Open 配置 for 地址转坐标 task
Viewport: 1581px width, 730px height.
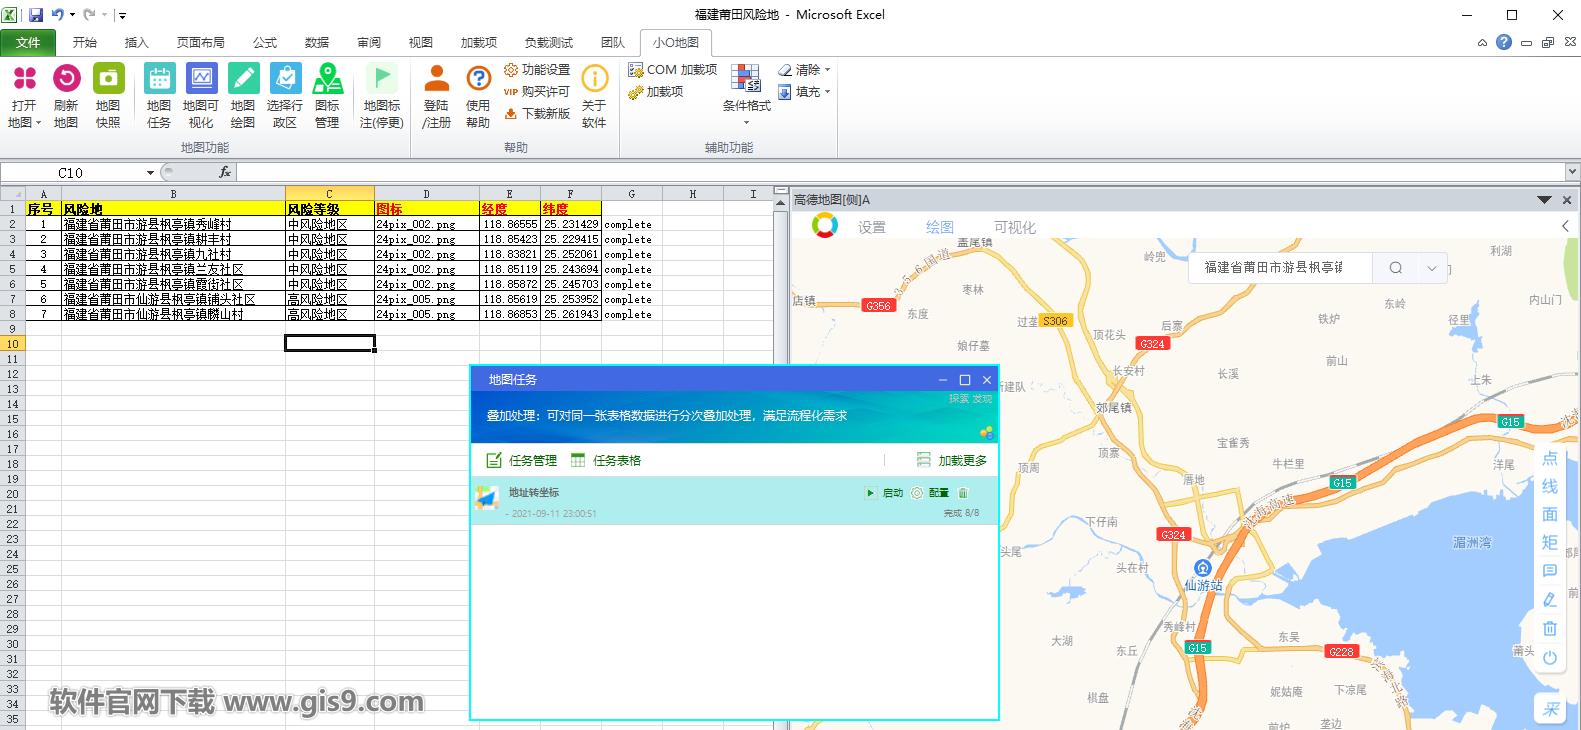(x=930, y=493)
